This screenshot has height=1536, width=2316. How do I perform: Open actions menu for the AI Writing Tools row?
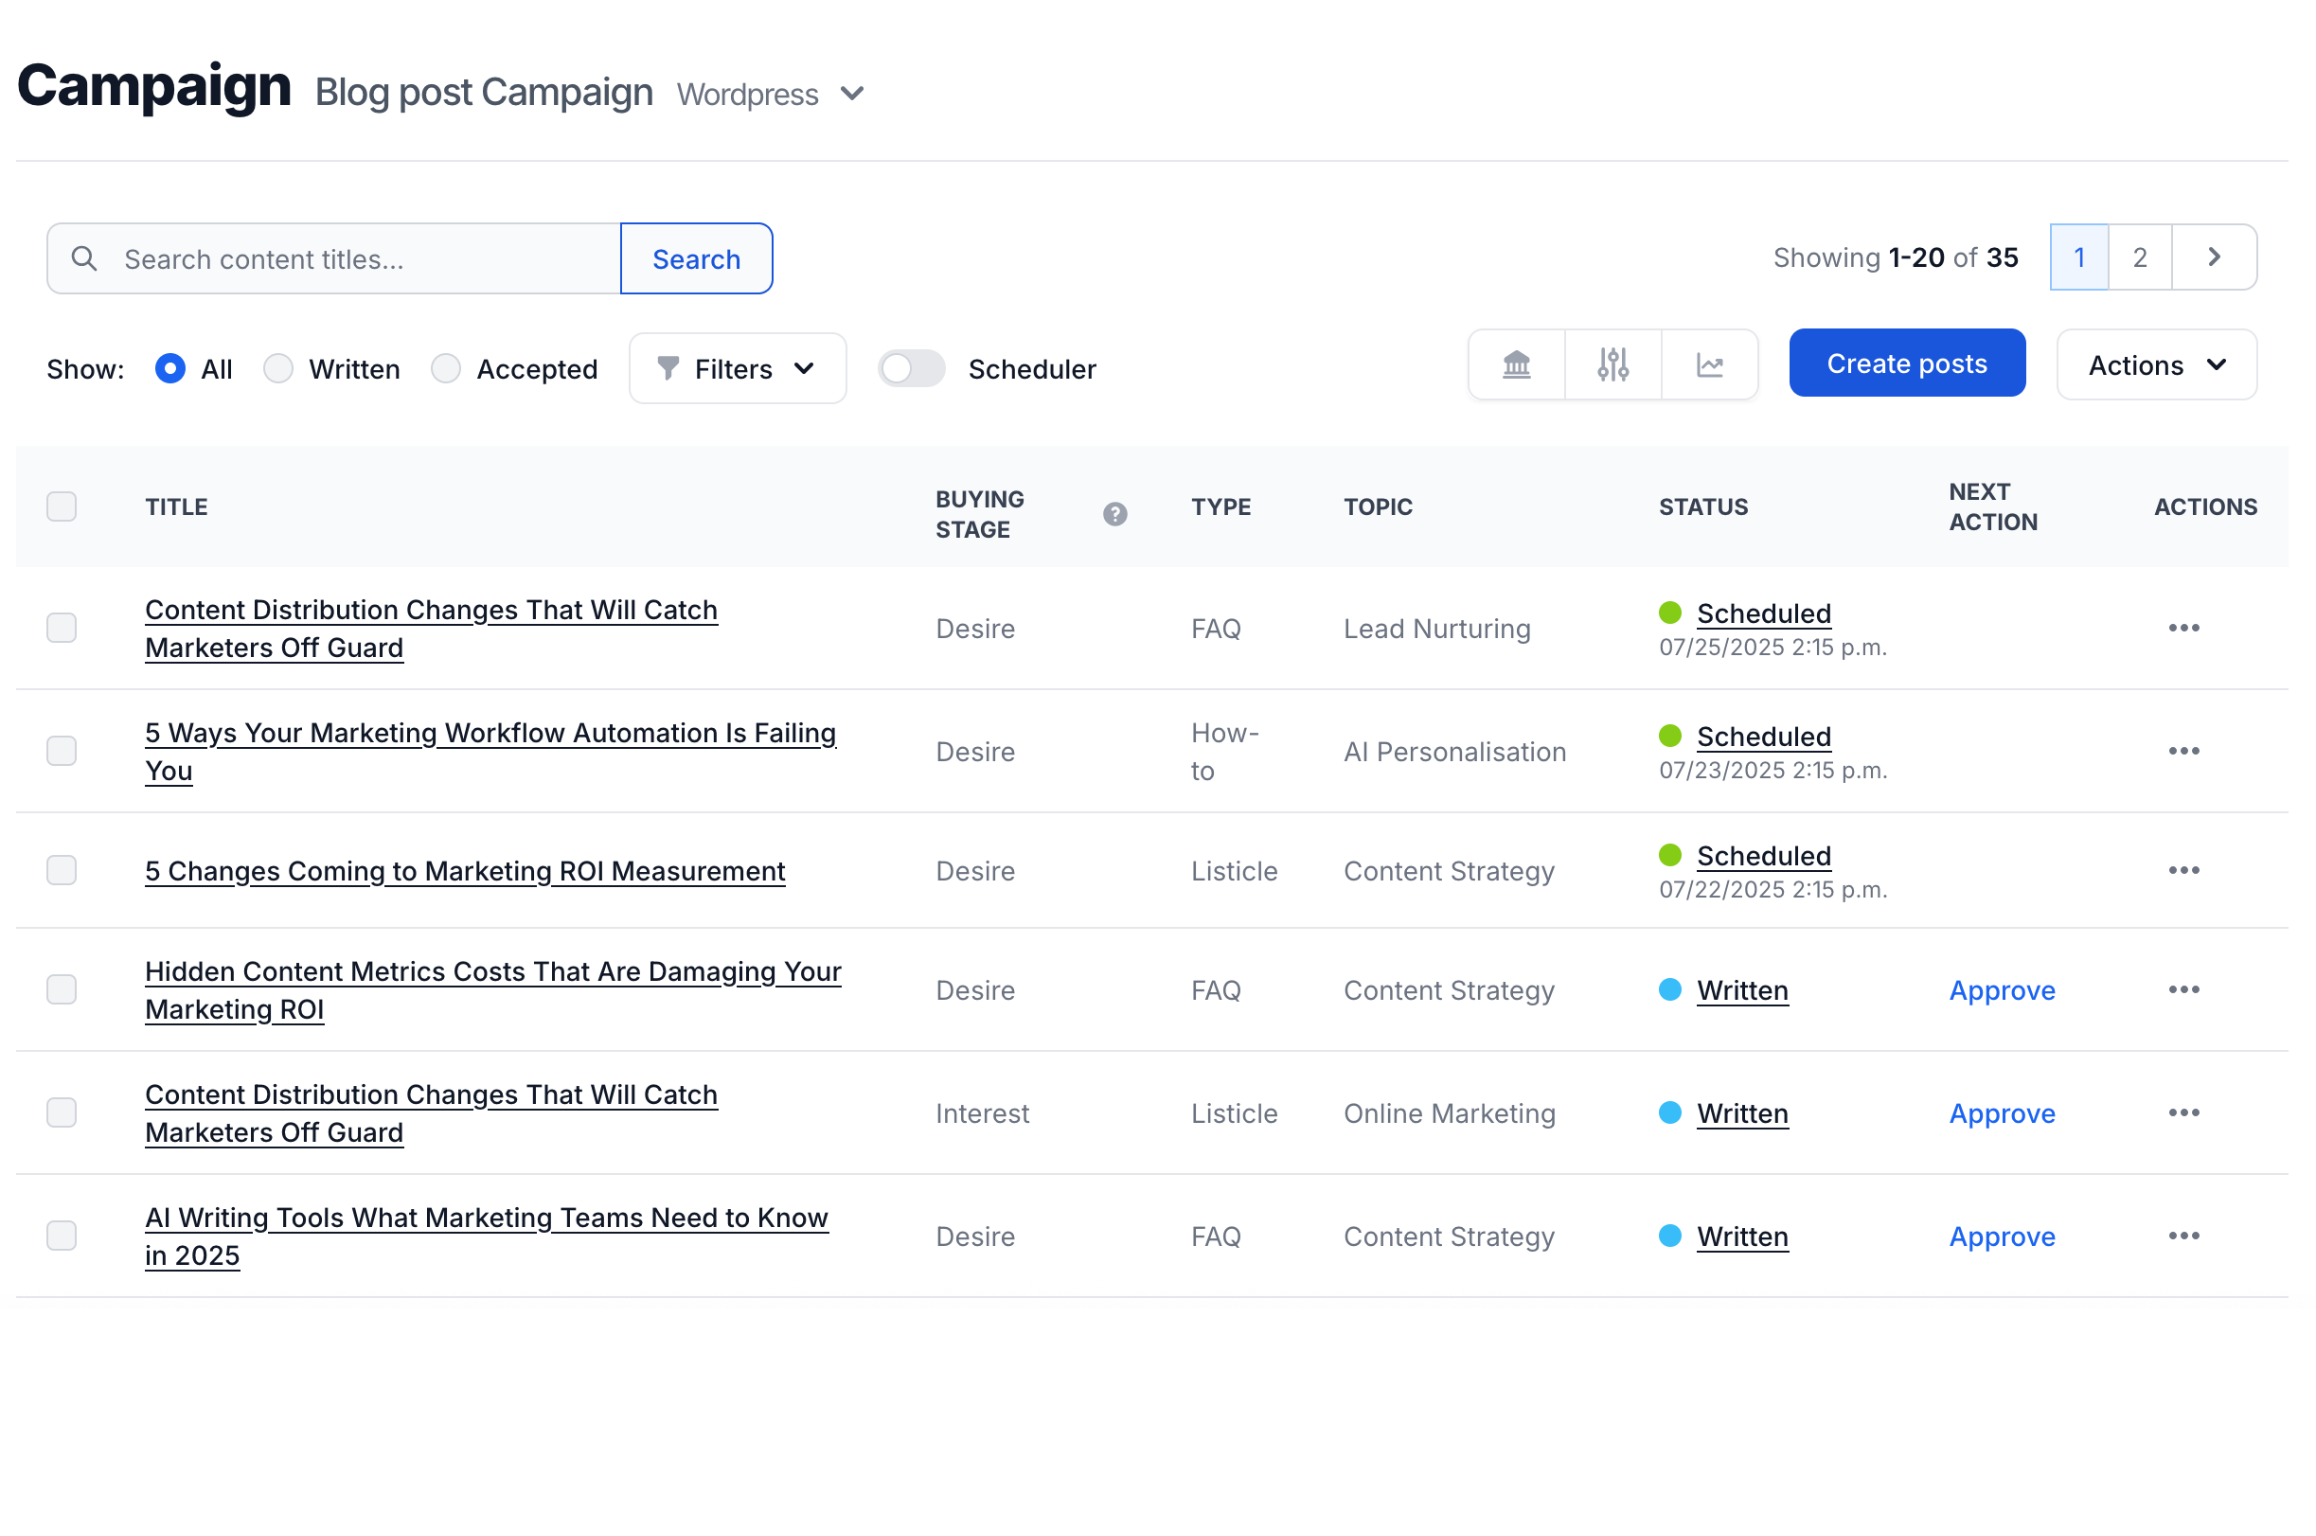coord(2184,1236)
